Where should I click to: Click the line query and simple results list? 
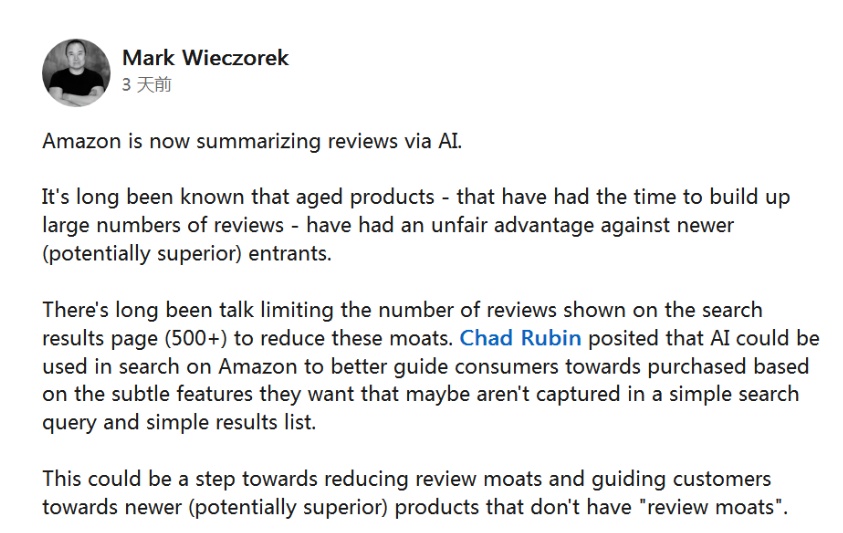tap(179, 423)
